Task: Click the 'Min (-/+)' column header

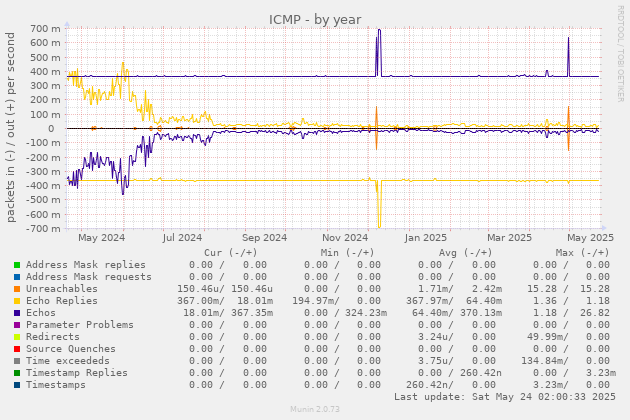Action: 348,253
